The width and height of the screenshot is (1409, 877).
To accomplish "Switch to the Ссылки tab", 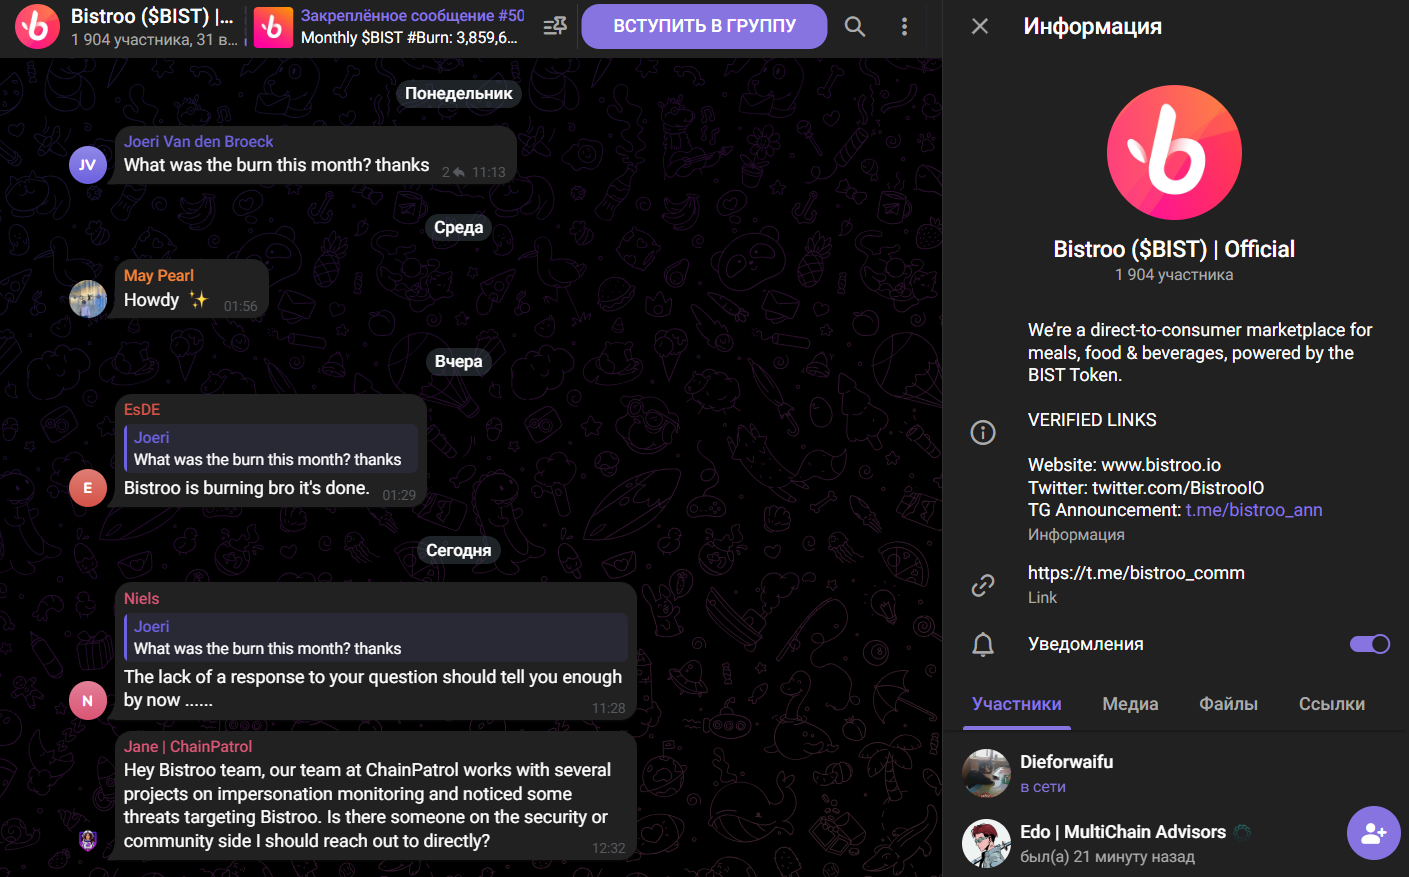I will coord(1332,704).
